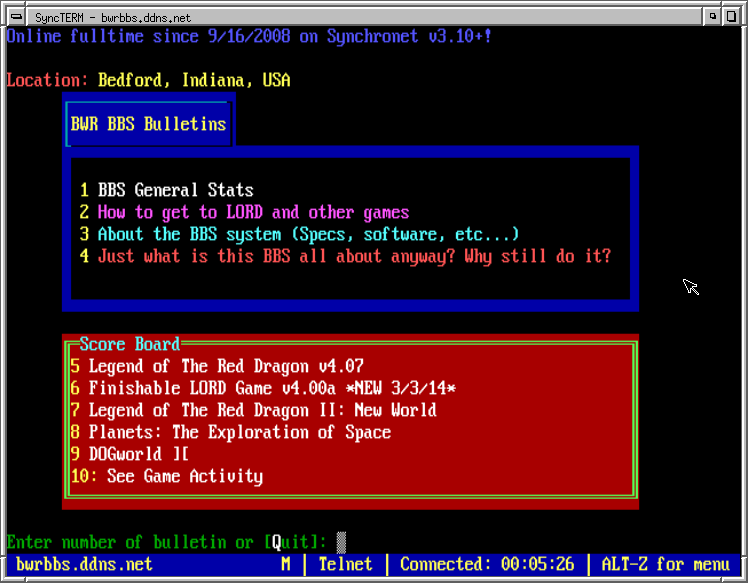Click the BWR BBS Bulletins header
The image size is (748, 583).
(x=148, y=124)
